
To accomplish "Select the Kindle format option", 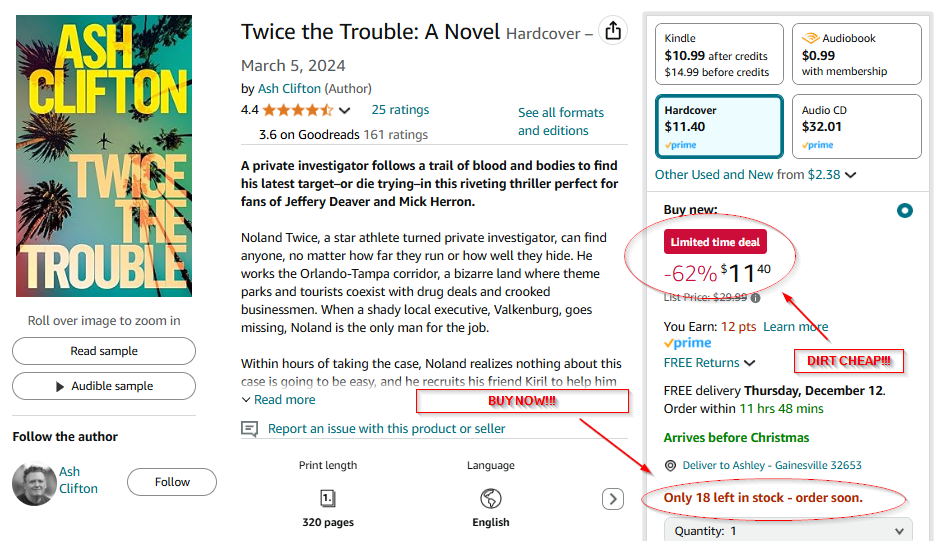I will pos(718,55).
